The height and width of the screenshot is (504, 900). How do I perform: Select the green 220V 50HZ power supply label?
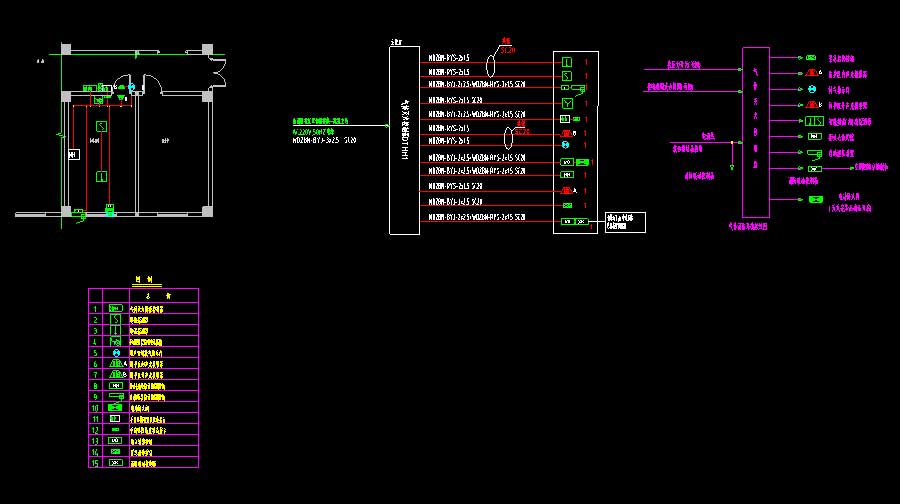click(x=313, y=132)
